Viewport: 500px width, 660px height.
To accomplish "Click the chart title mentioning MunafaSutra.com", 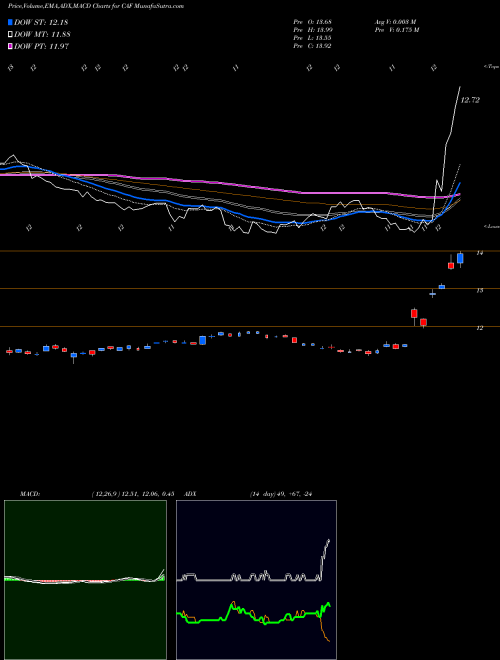I will tap(96, 6).
